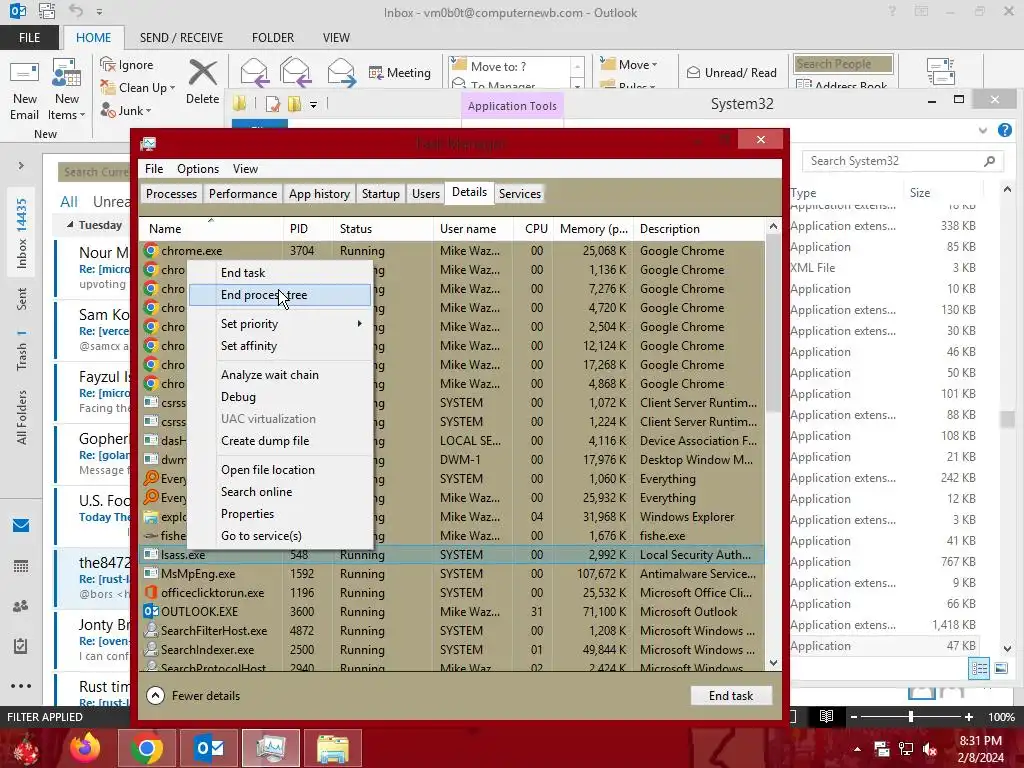Click All filter in Outlook message list
Viewport: 1024px width, 768px height.
[69, 202]
